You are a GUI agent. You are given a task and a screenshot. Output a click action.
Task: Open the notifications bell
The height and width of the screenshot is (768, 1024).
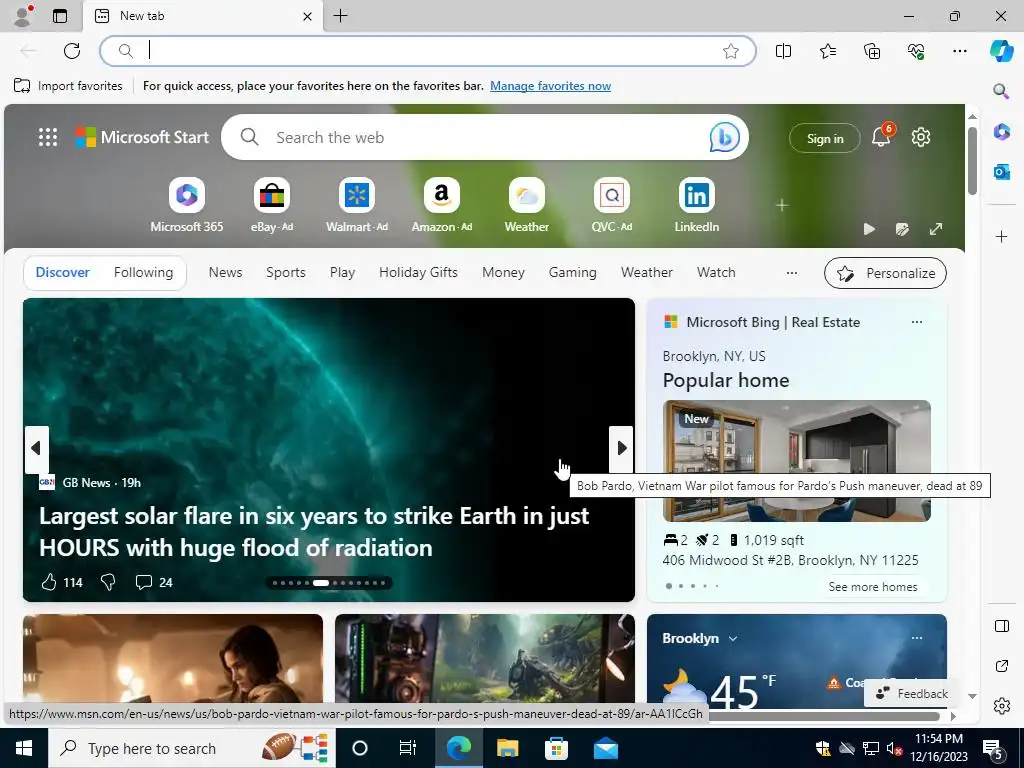[881, 137]
